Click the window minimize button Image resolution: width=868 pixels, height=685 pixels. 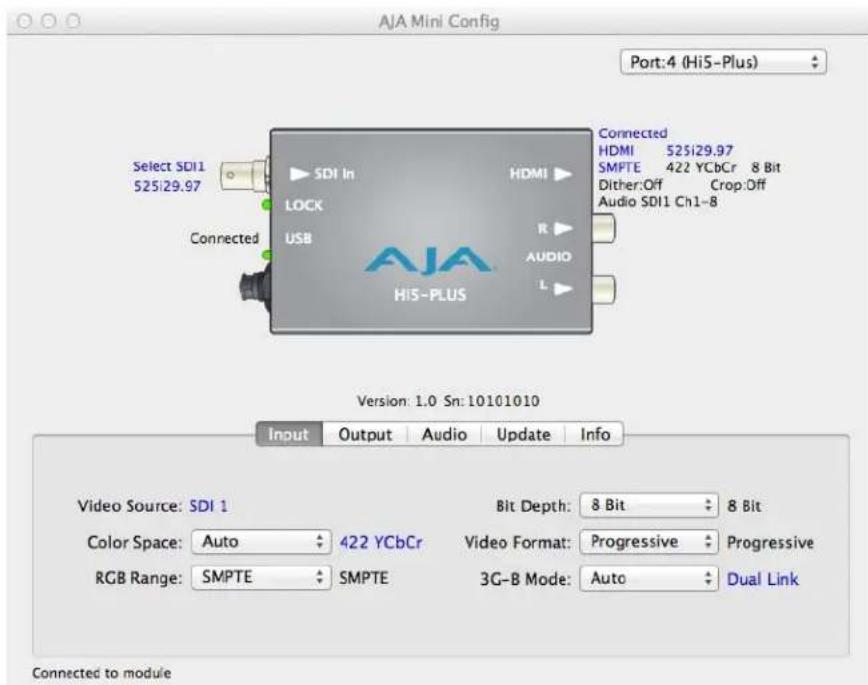pos(49,21)
